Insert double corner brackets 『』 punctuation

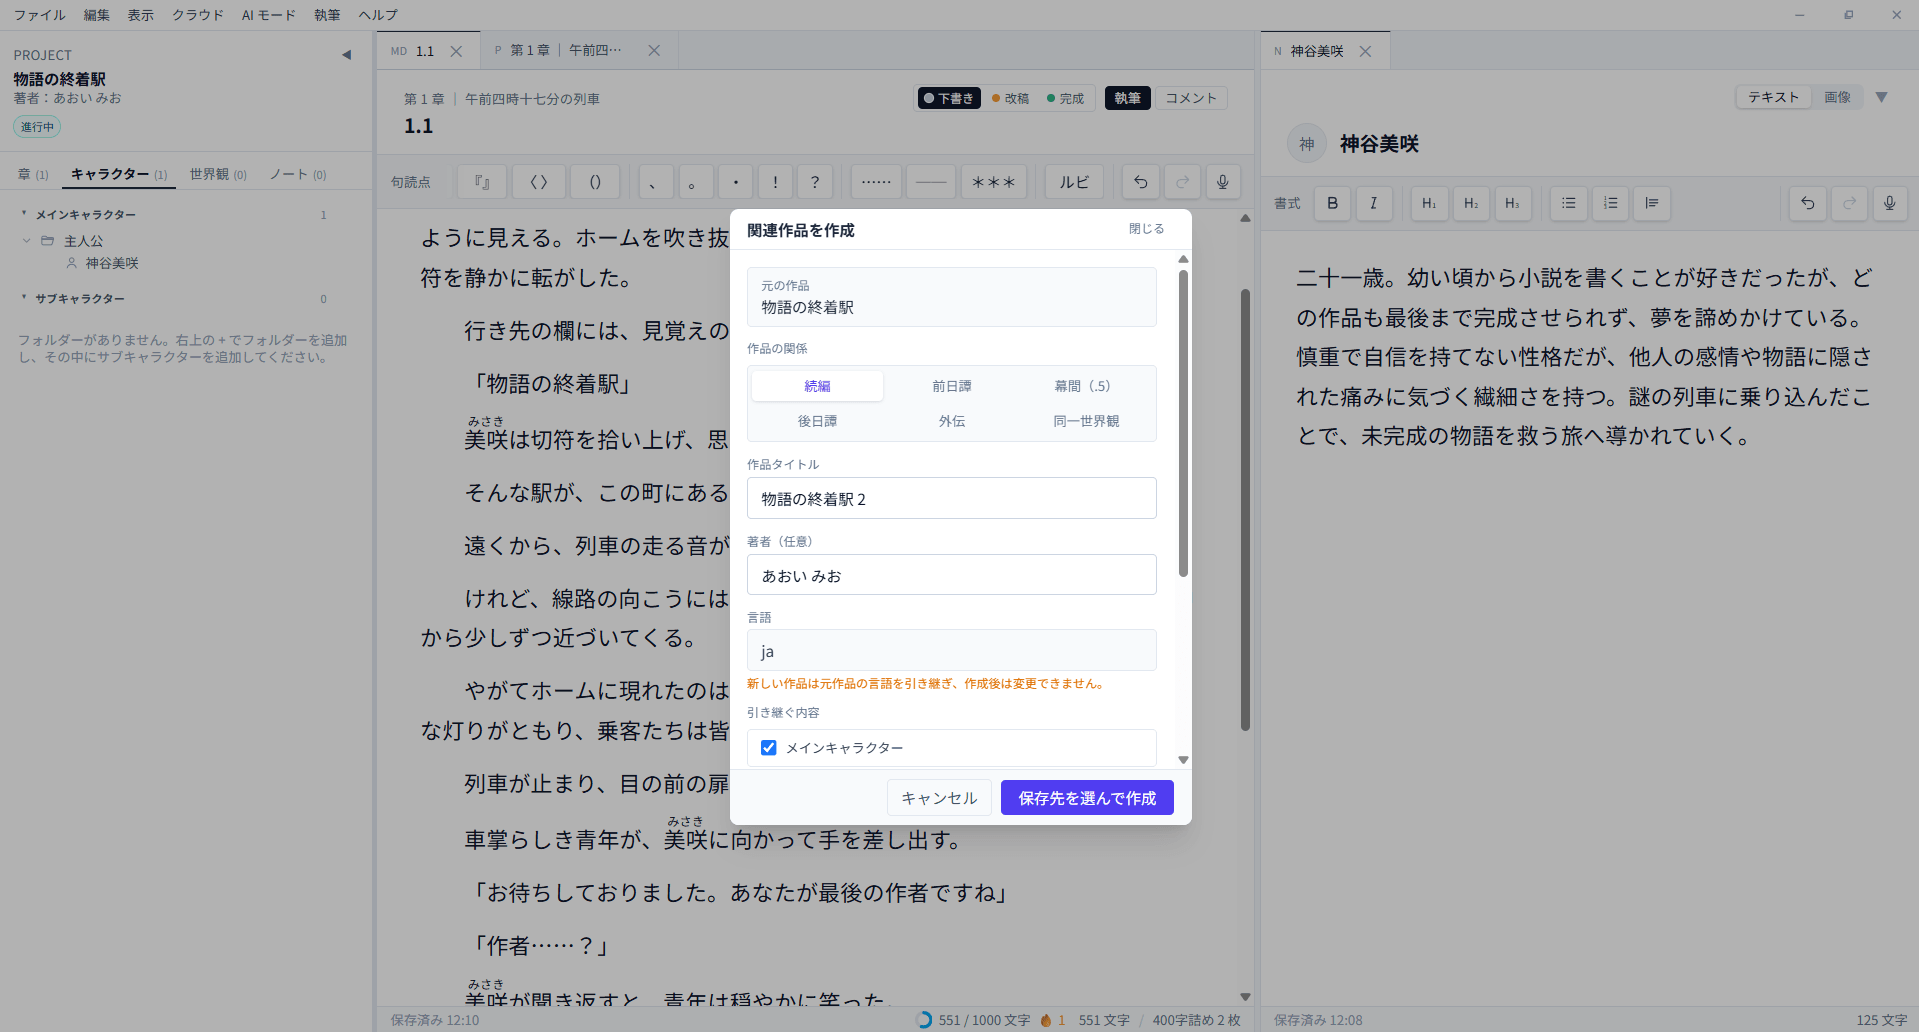482,182
